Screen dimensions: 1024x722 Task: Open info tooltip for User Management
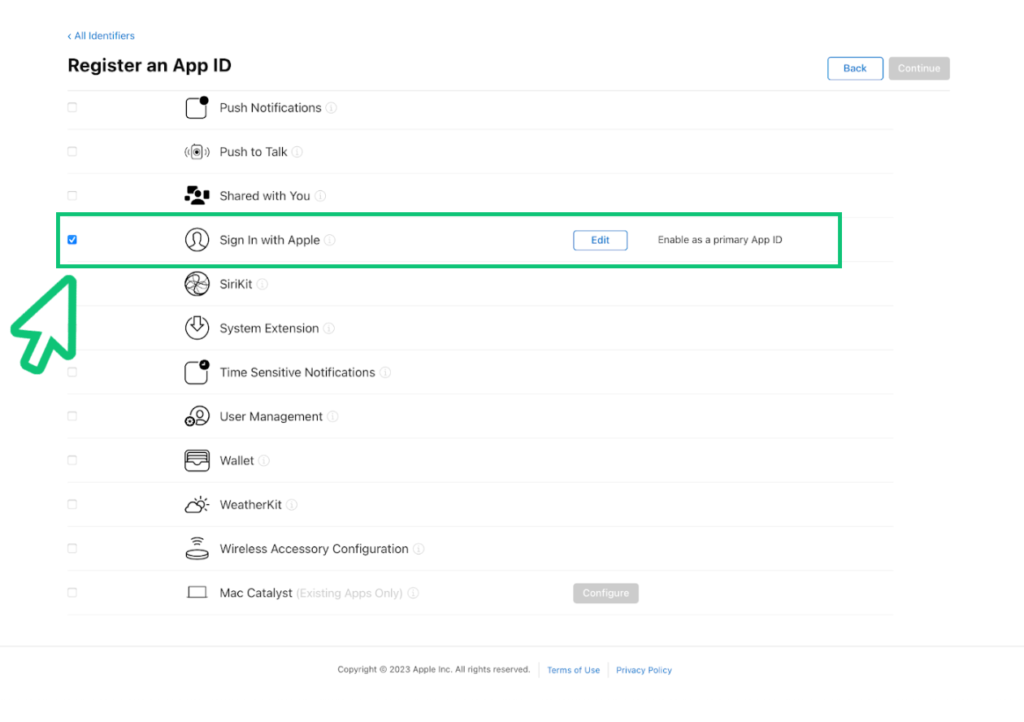332,416
